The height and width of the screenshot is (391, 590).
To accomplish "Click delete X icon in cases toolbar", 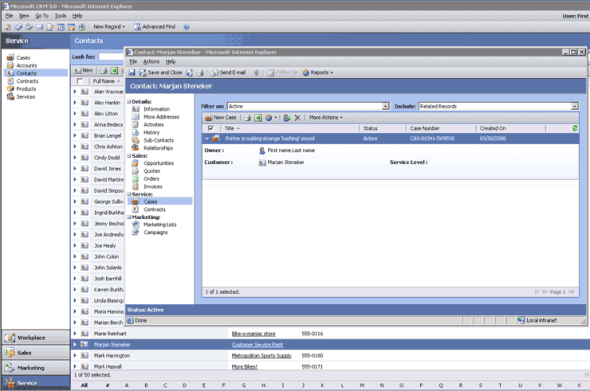I will click(x=297, y=118).
